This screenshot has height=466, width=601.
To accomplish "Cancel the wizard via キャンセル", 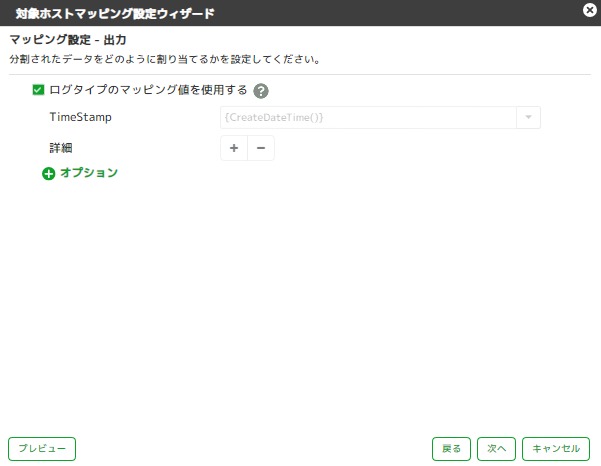I will point(556,449).
